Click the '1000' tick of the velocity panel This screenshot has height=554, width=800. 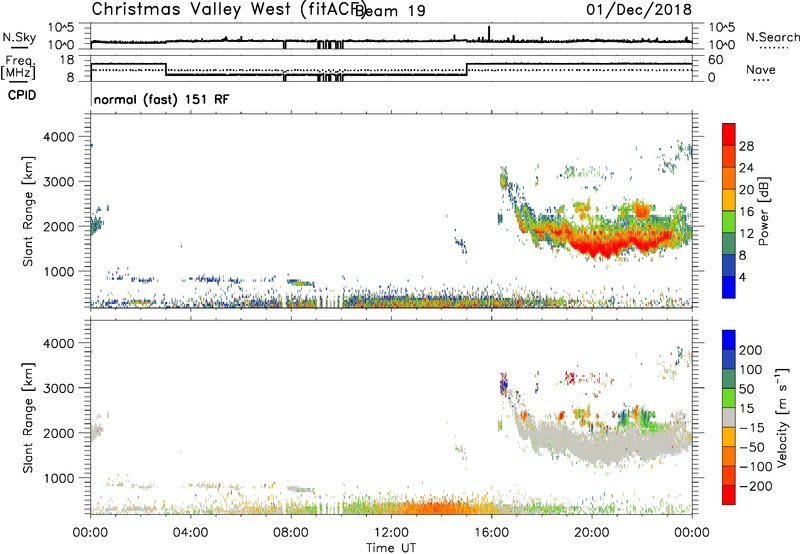(59, 478)
